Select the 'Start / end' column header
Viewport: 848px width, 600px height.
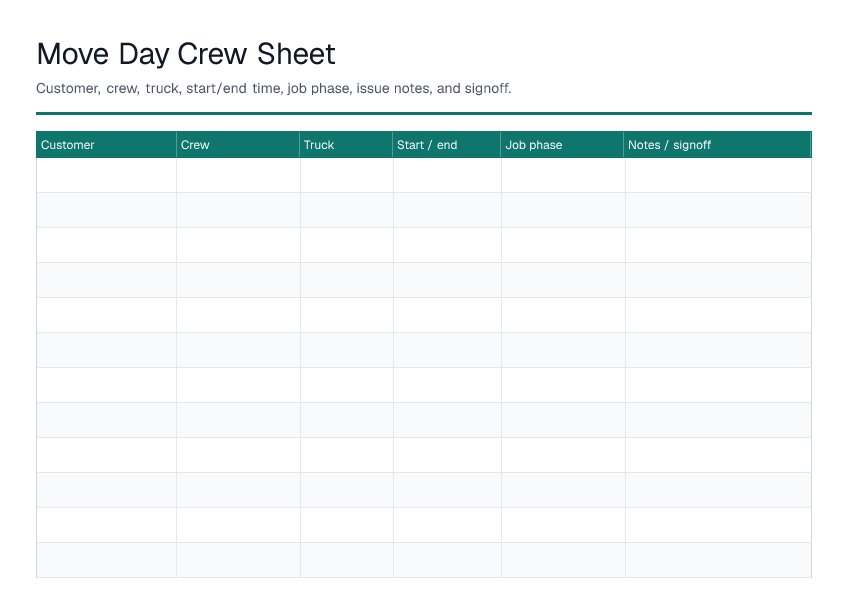[447, 144]
